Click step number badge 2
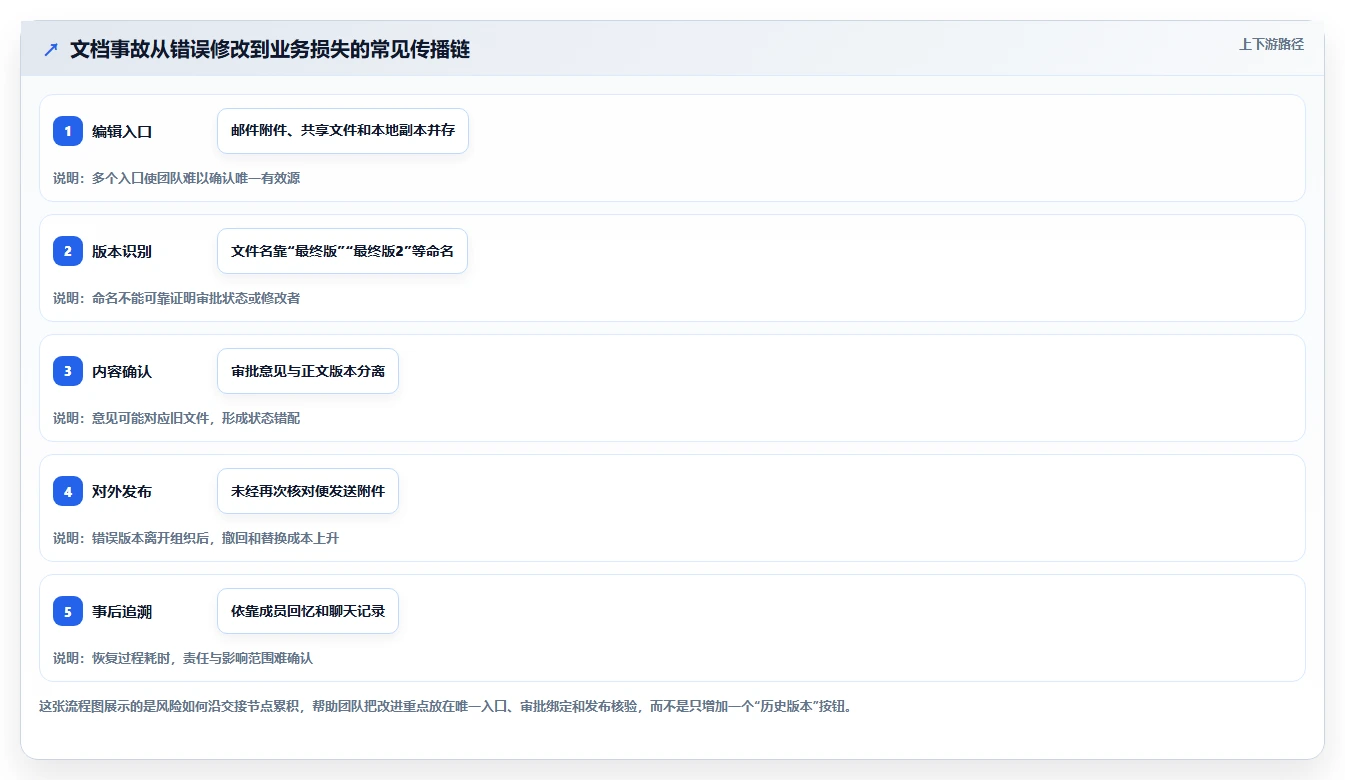 click(68, 251)
